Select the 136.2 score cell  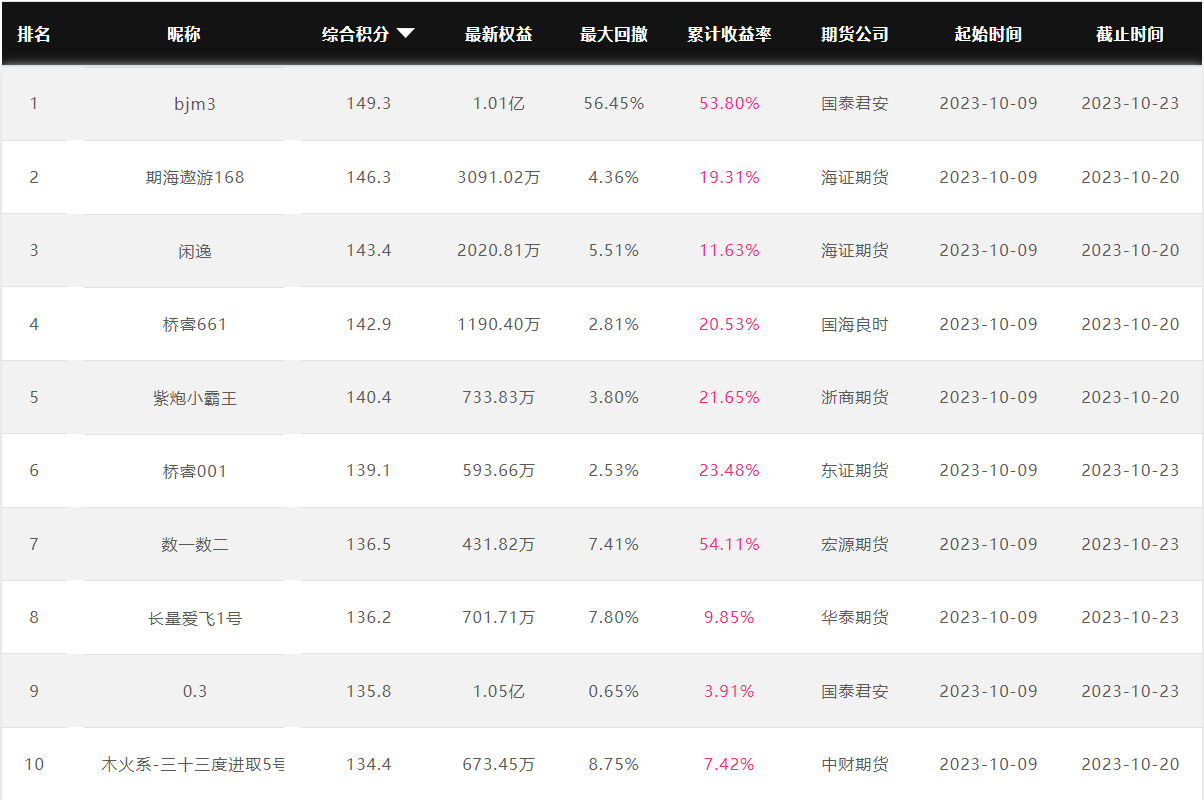(368, 617)
